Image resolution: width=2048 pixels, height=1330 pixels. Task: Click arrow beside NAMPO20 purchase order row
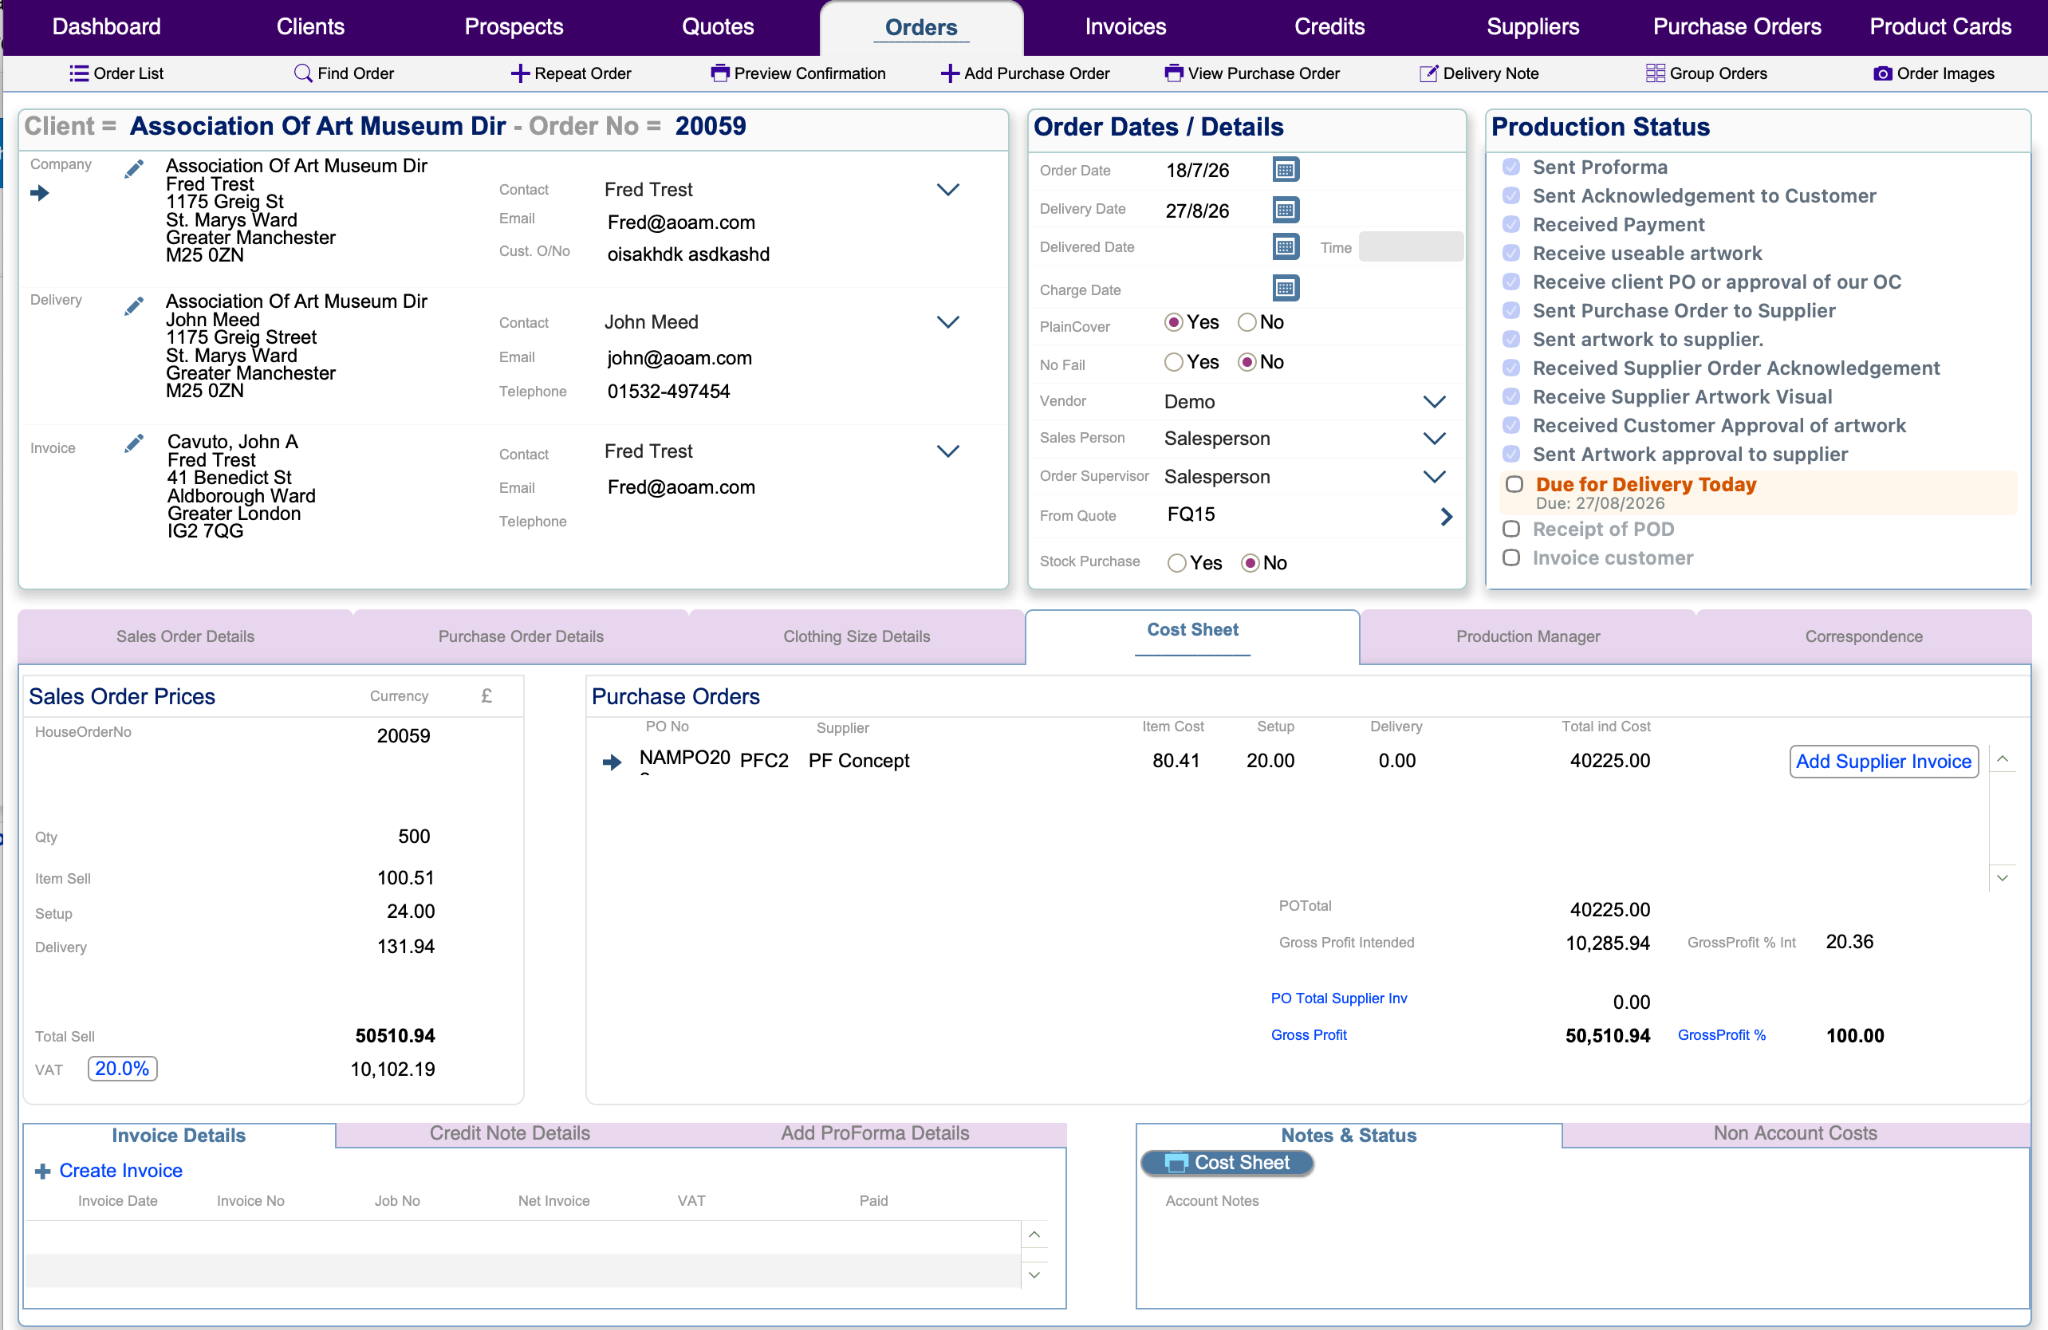pos(612,762)
